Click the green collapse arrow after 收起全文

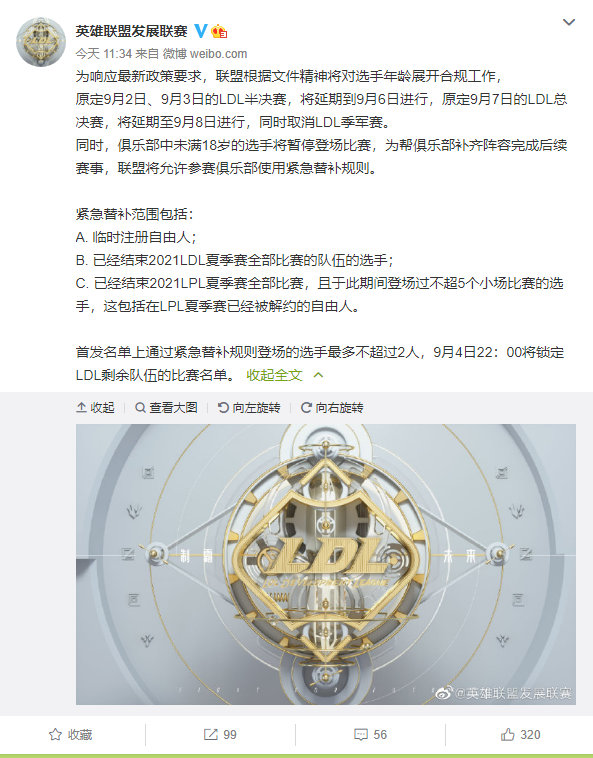click(318, 375)
